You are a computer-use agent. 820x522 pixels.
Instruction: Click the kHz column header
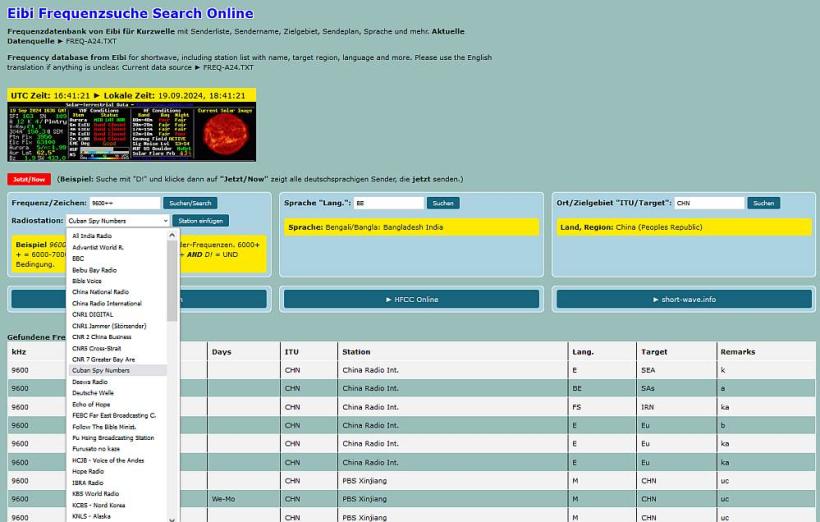(x=19, y=352)
